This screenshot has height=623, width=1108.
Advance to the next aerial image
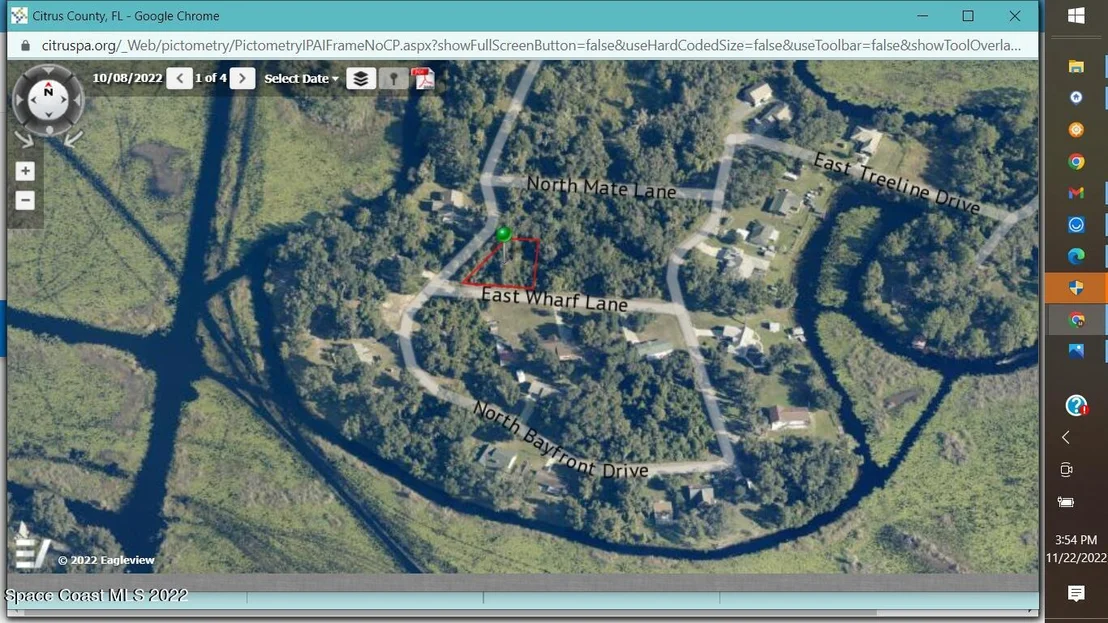pyautogui.click(x=242, y=78)
